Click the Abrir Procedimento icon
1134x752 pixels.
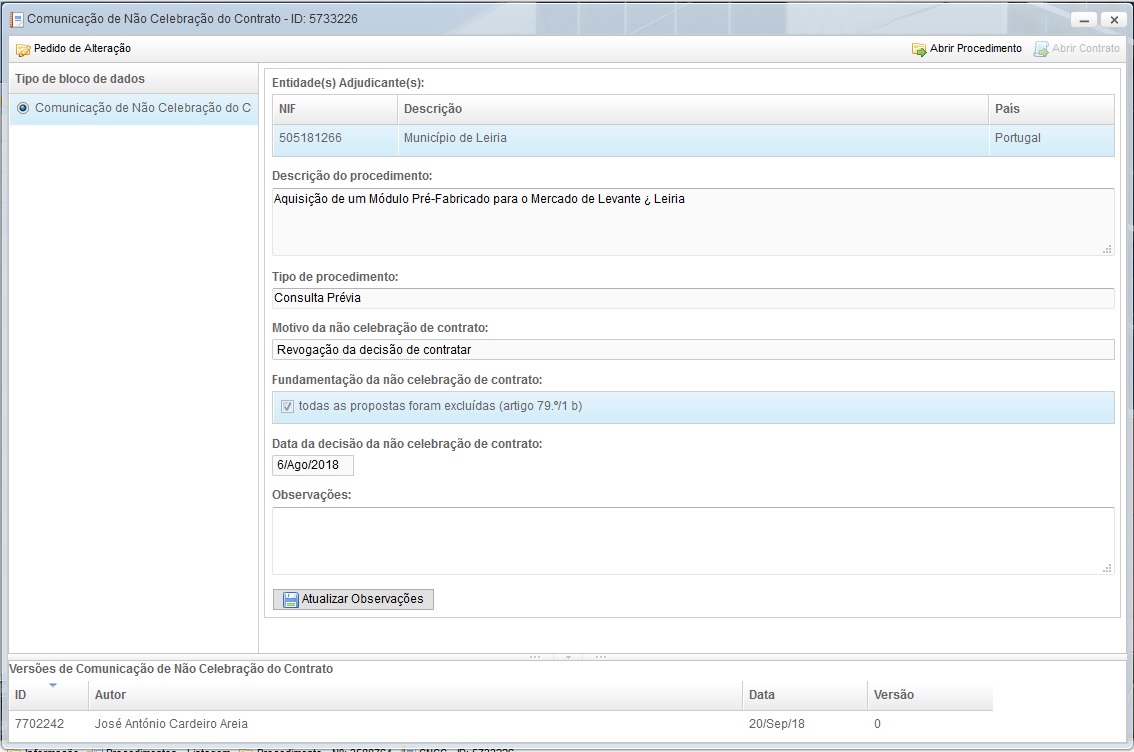point(918,49)
